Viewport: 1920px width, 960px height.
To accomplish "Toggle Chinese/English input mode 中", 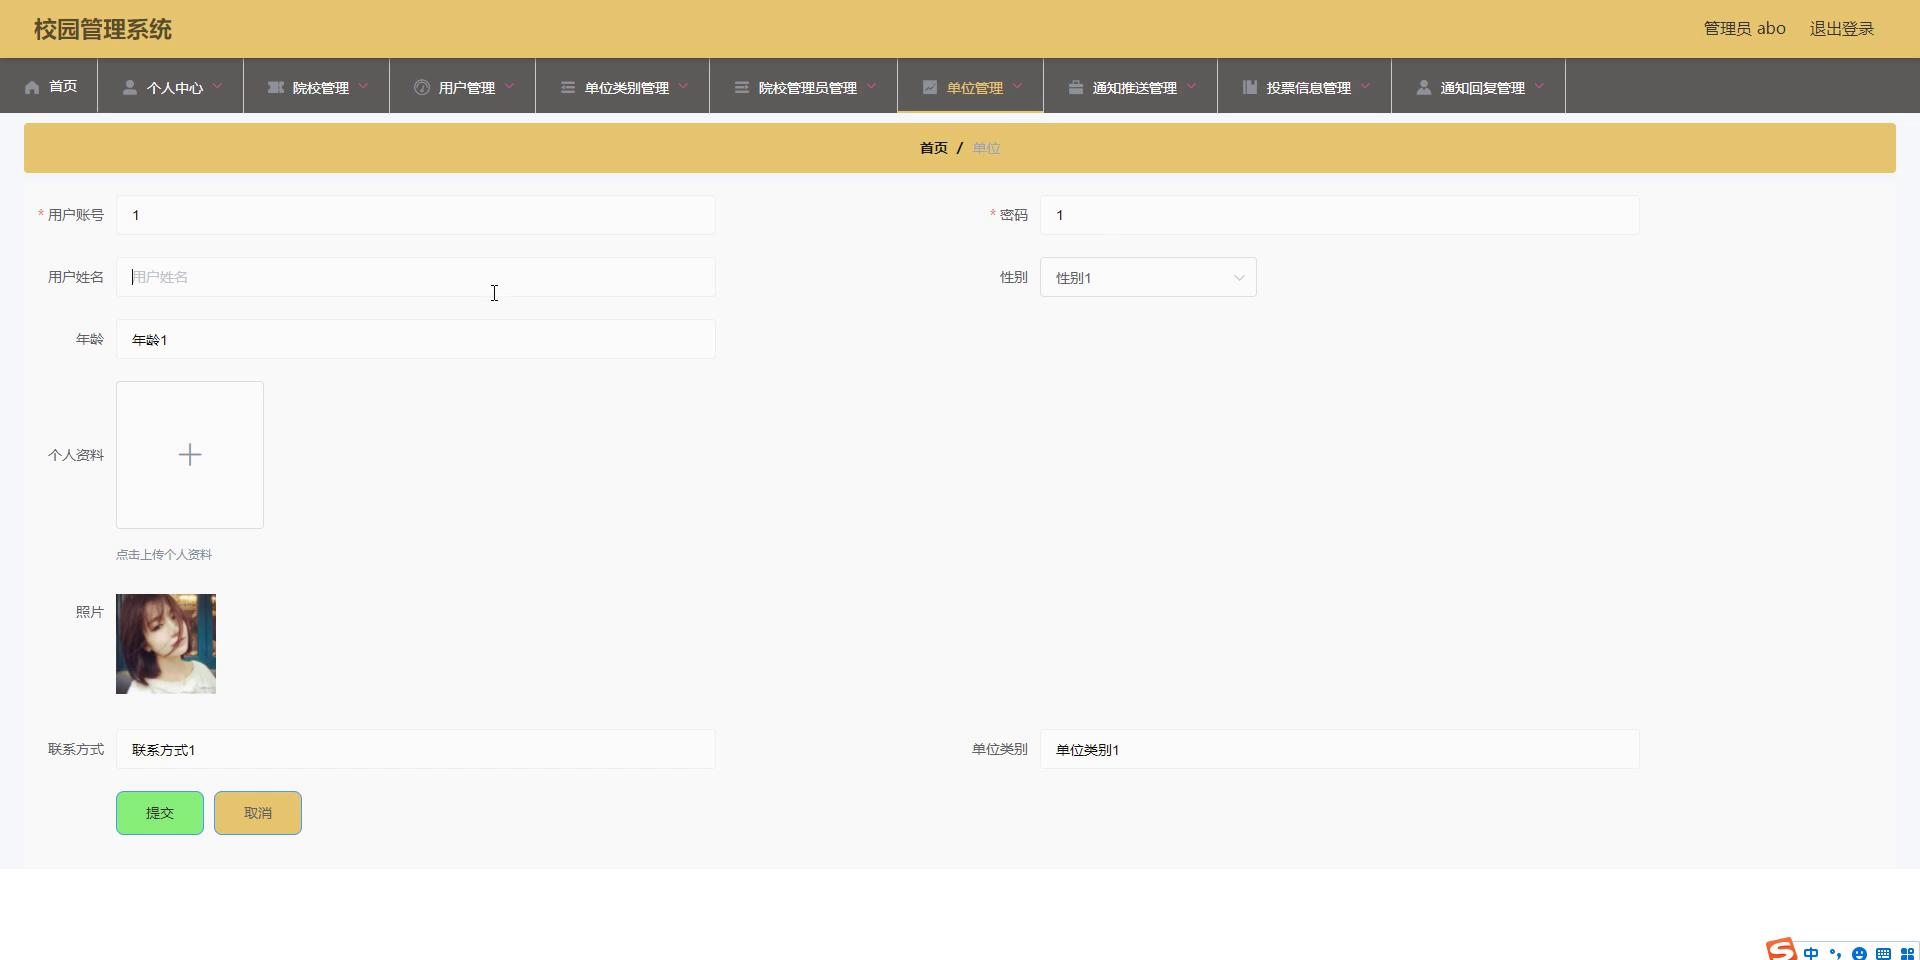I will 1811,953.
